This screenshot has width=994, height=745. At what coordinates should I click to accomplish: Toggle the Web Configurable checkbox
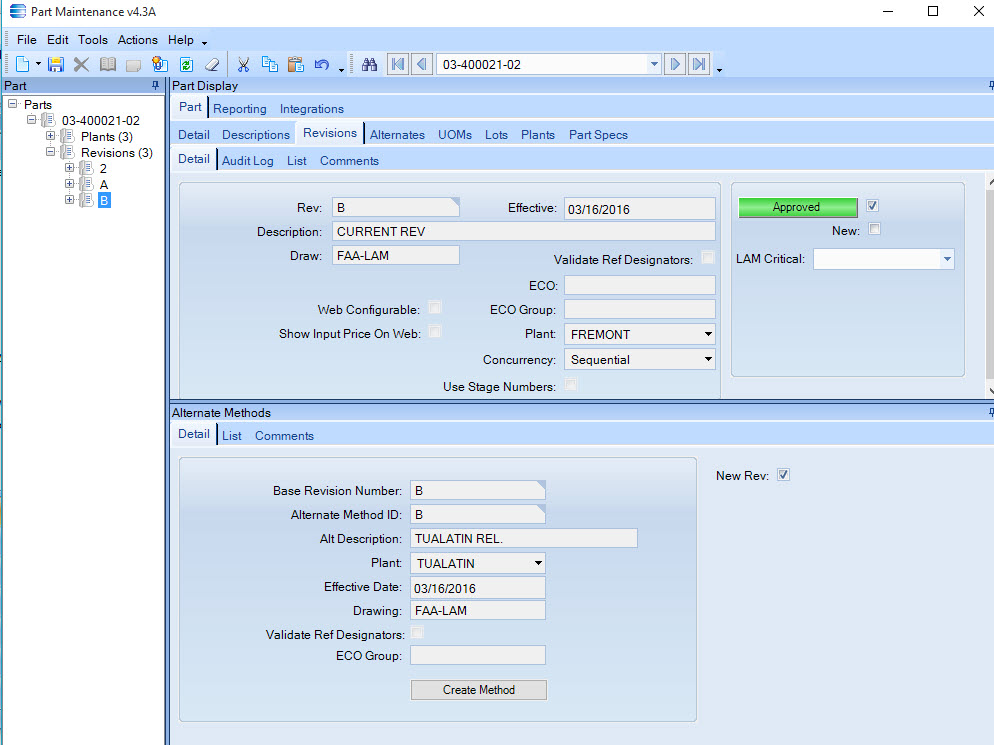(x=435, y=307)
